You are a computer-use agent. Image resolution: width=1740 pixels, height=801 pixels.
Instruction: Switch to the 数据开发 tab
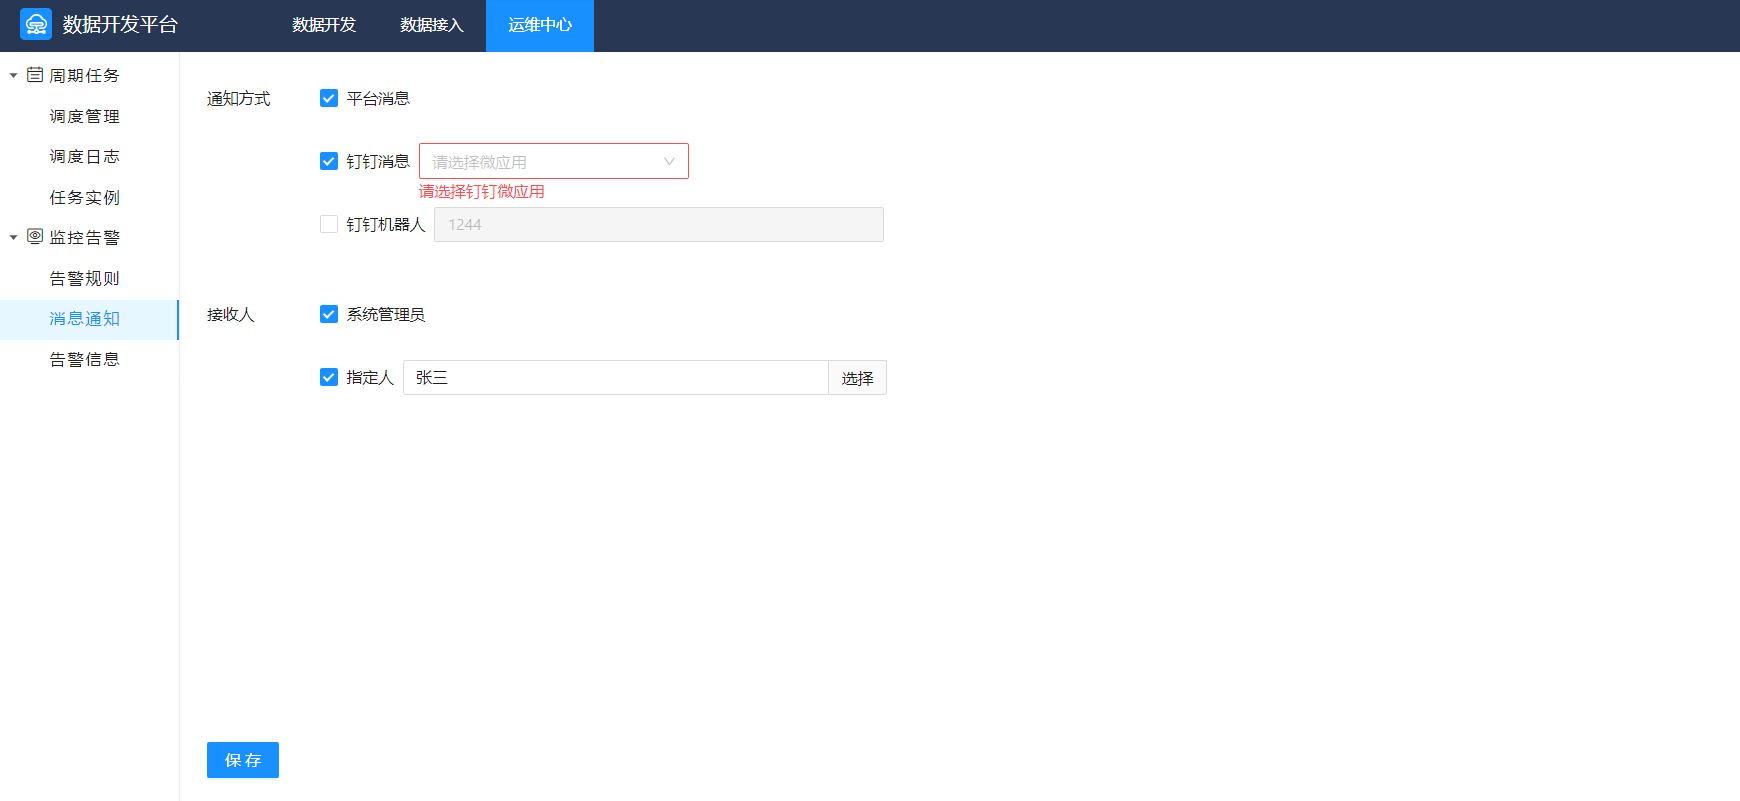324,25
